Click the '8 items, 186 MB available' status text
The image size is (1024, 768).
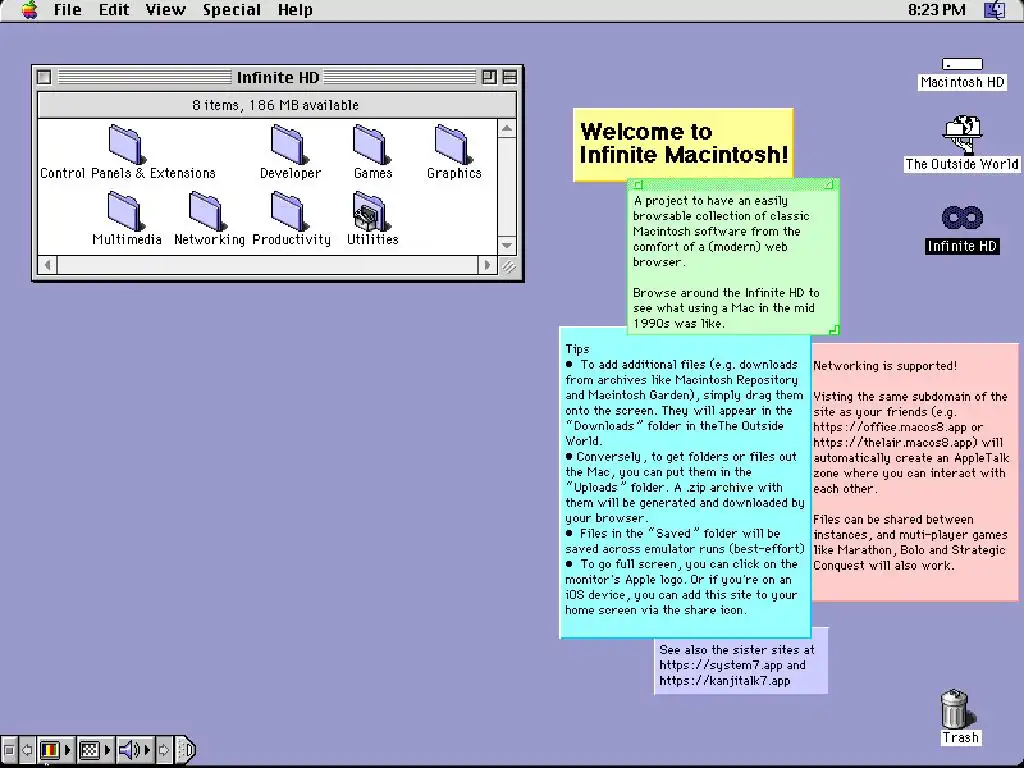coord(276,105)
